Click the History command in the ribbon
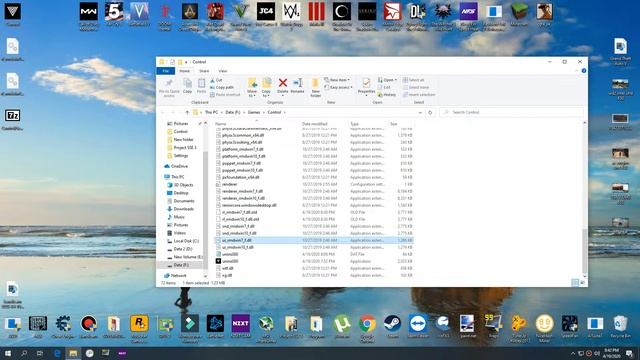This screenshot has height=360, width=640. coord(387,95)
